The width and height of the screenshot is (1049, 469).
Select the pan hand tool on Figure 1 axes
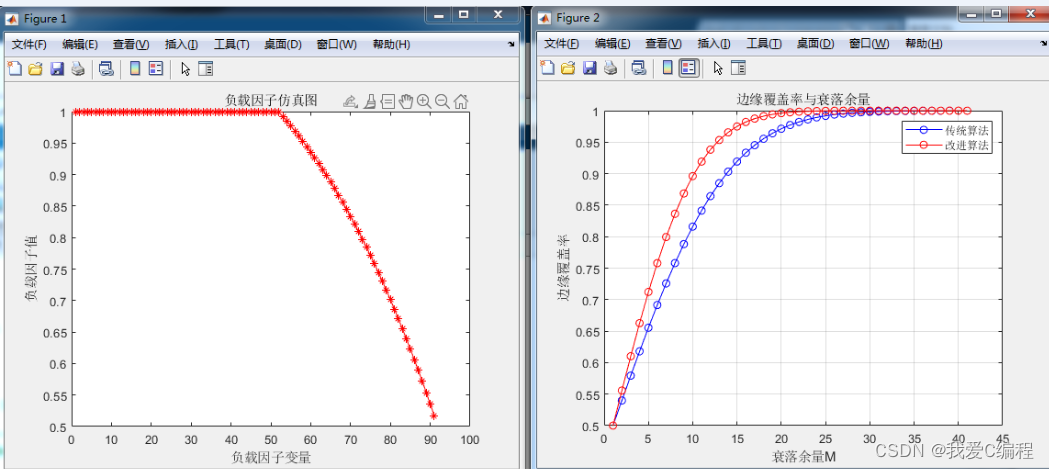(406, 102)
